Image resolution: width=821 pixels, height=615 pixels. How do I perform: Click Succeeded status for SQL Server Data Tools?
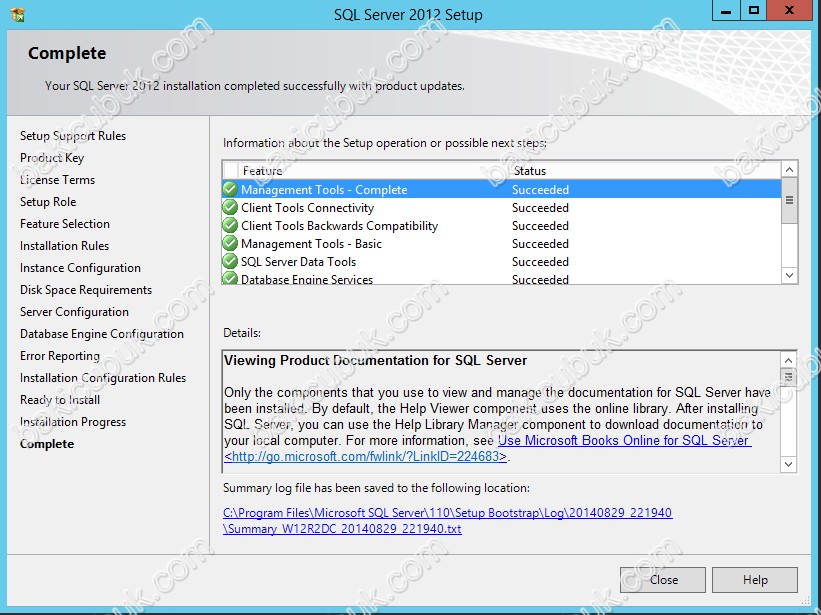tap(540, 262)
